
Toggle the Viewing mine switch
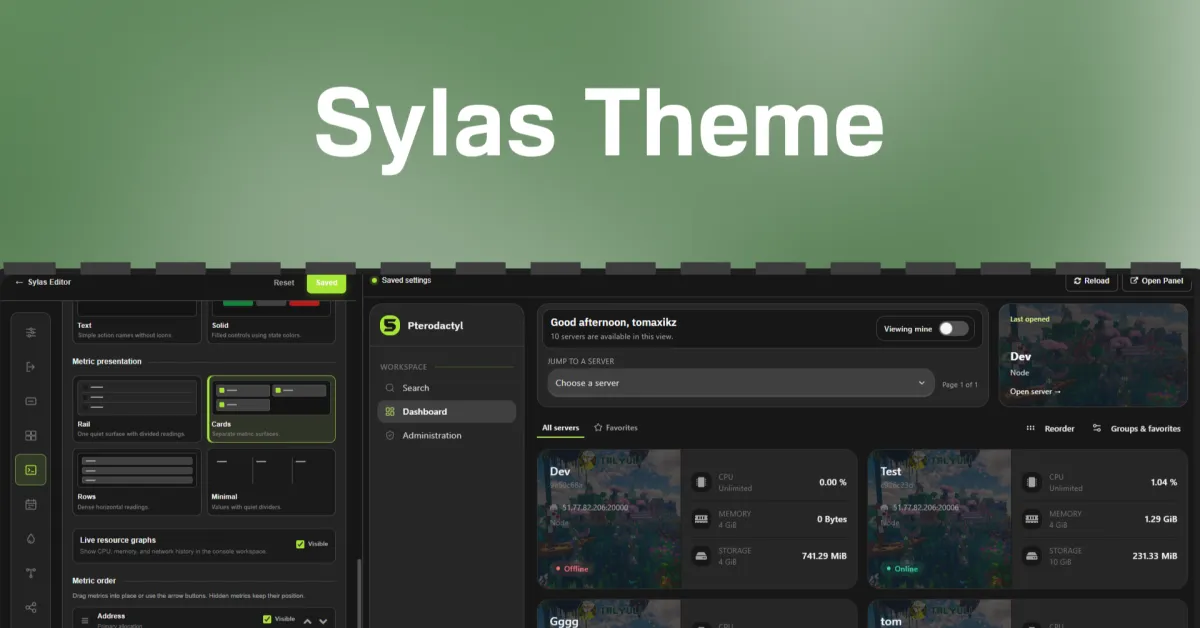click(953, 328)
